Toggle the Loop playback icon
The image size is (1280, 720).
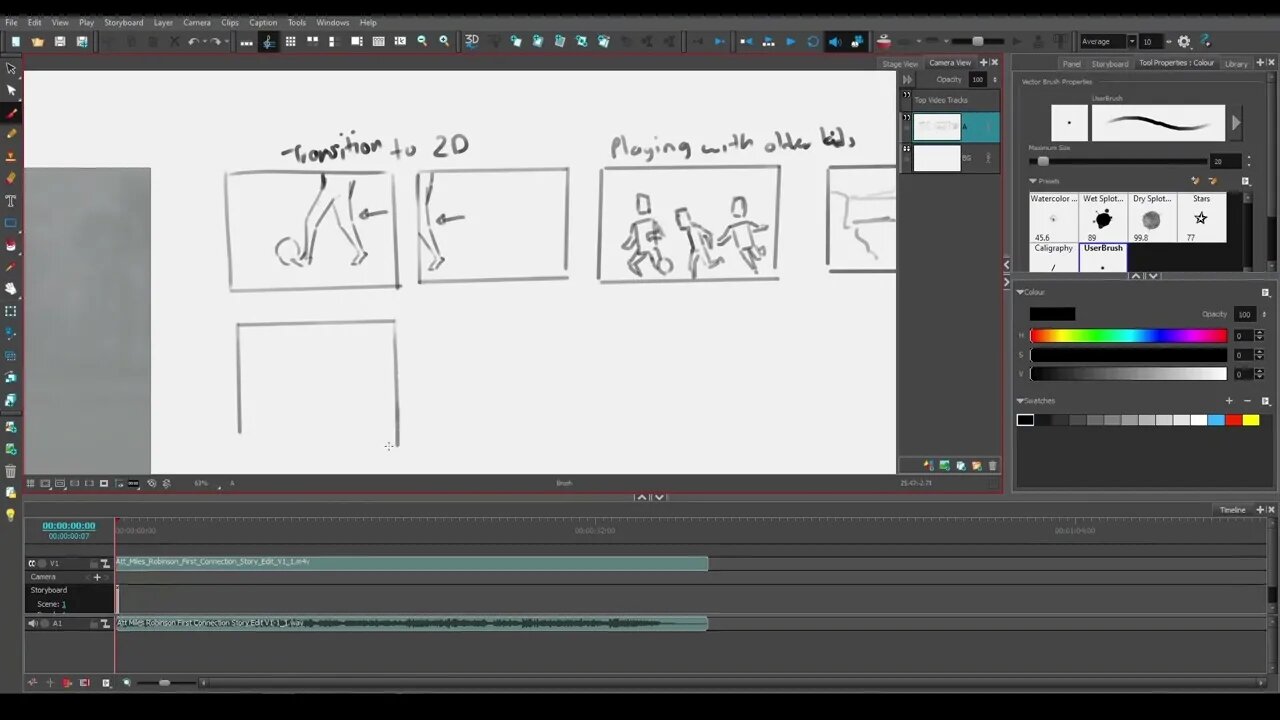point(813,41)
